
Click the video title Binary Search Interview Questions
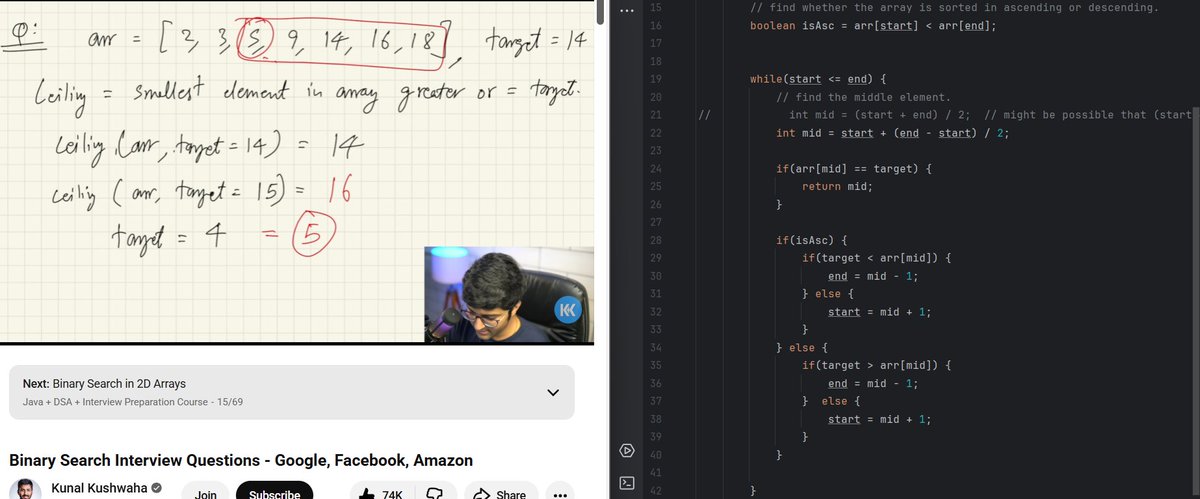(x=241, y=460)
